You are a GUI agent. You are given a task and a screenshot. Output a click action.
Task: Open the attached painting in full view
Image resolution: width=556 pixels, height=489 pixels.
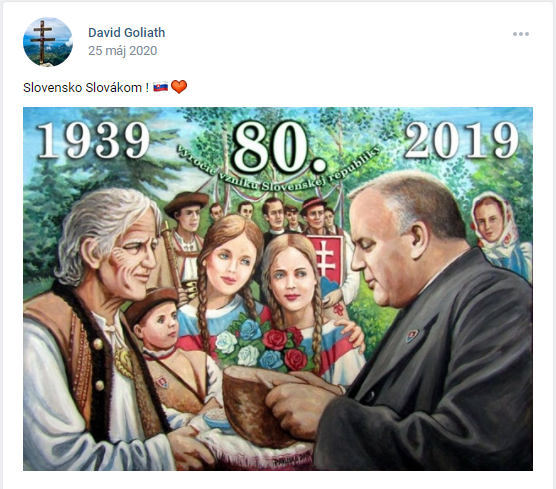(278, 289)
